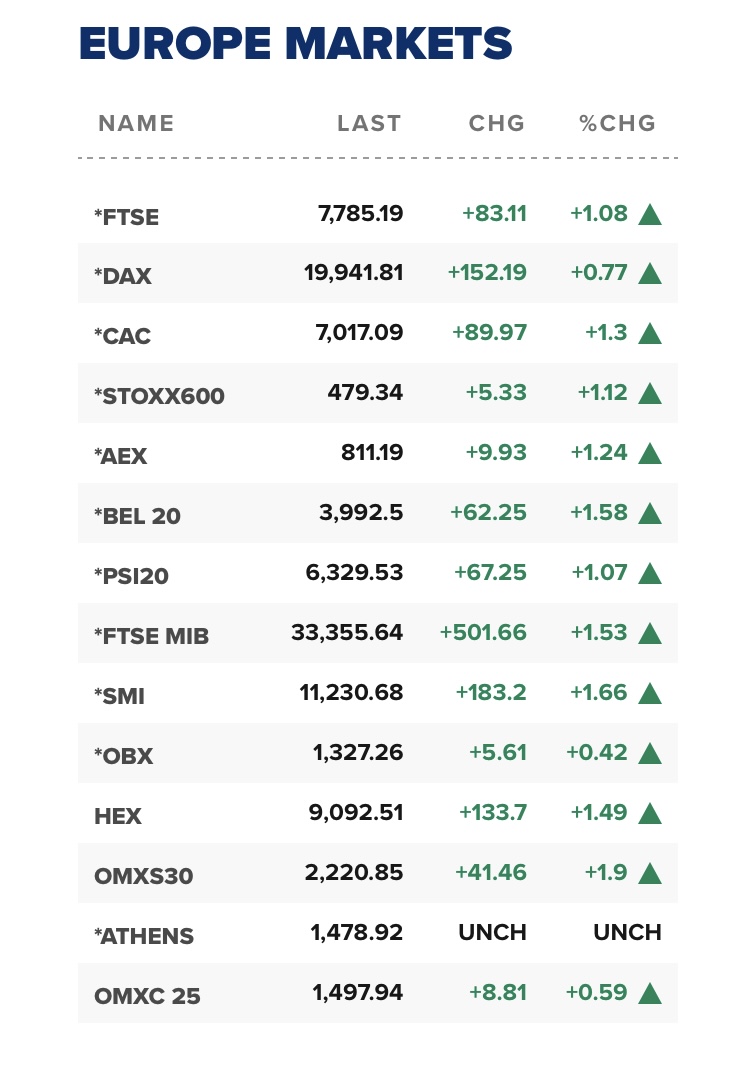The height and width of the screenshot is (1067, 733).
Task: Click the green up arrow beside FTSE
Action: tap(650, 214)
